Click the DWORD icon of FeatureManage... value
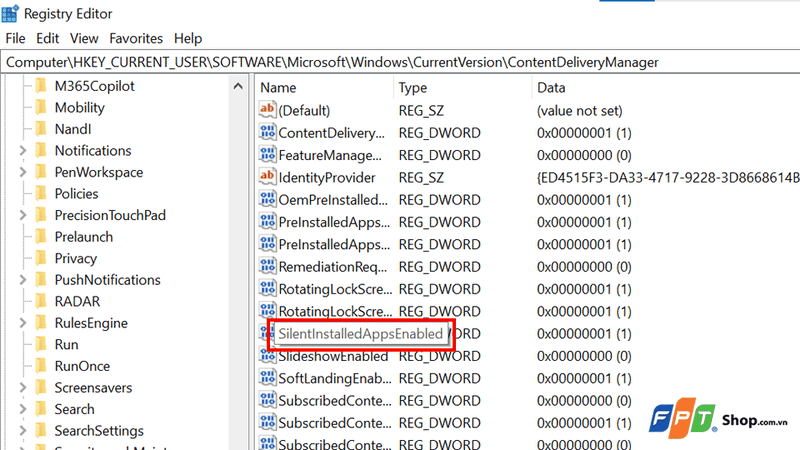This screenshot has height=450, width=800. pos(267,155)
